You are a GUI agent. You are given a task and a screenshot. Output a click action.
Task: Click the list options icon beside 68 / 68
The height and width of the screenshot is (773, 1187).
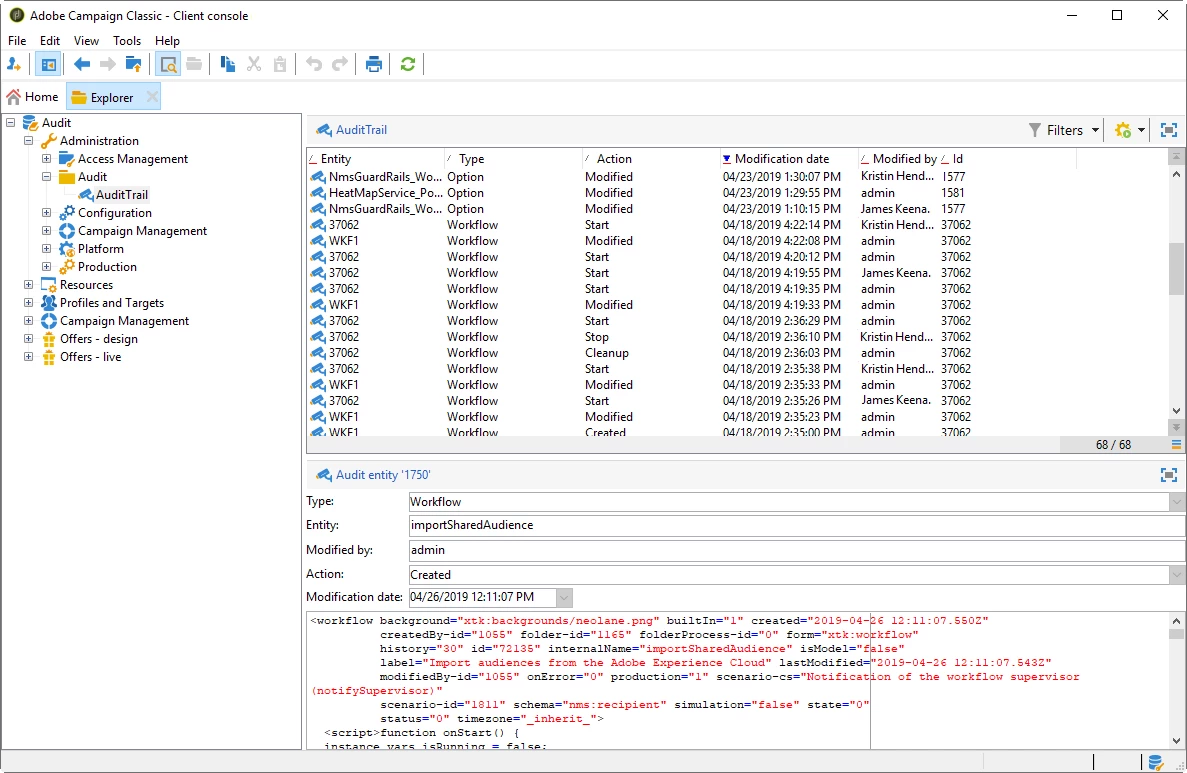(x=1176, y=444)
